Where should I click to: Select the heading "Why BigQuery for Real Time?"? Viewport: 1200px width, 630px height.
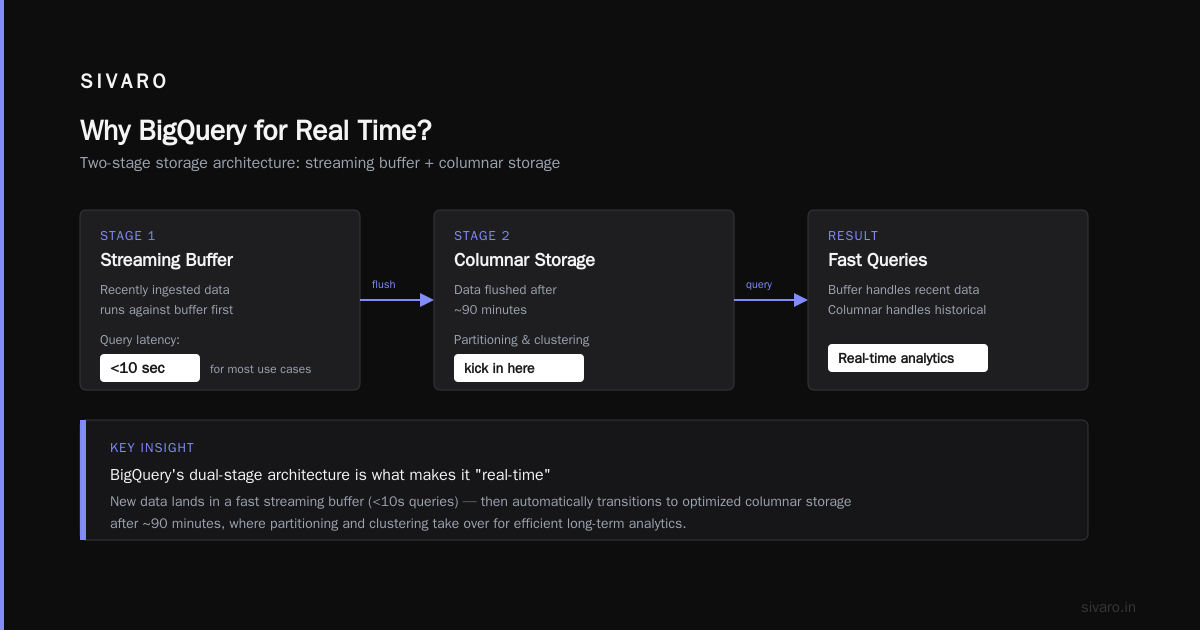(256, 131)
